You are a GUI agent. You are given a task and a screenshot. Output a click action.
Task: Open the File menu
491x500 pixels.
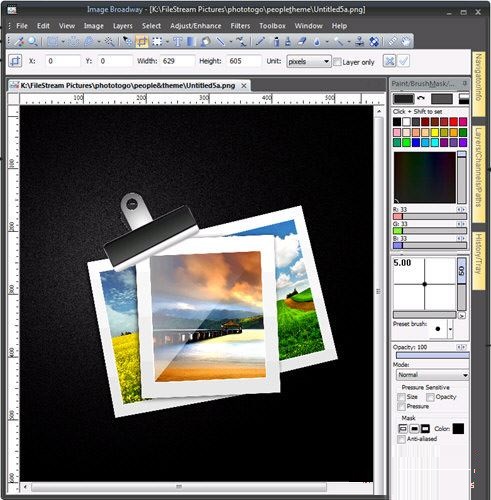(22, 26)
